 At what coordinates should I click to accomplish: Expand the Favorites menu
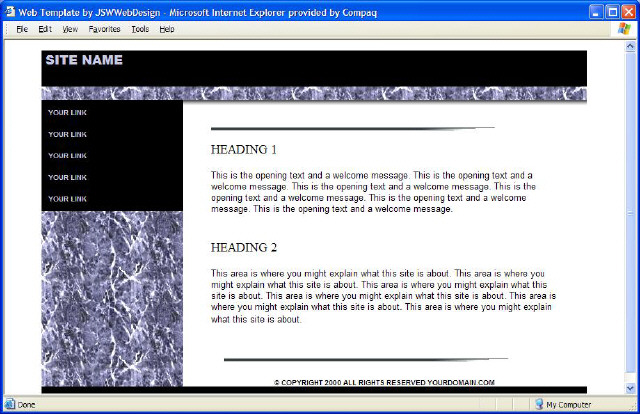[104, 29]
